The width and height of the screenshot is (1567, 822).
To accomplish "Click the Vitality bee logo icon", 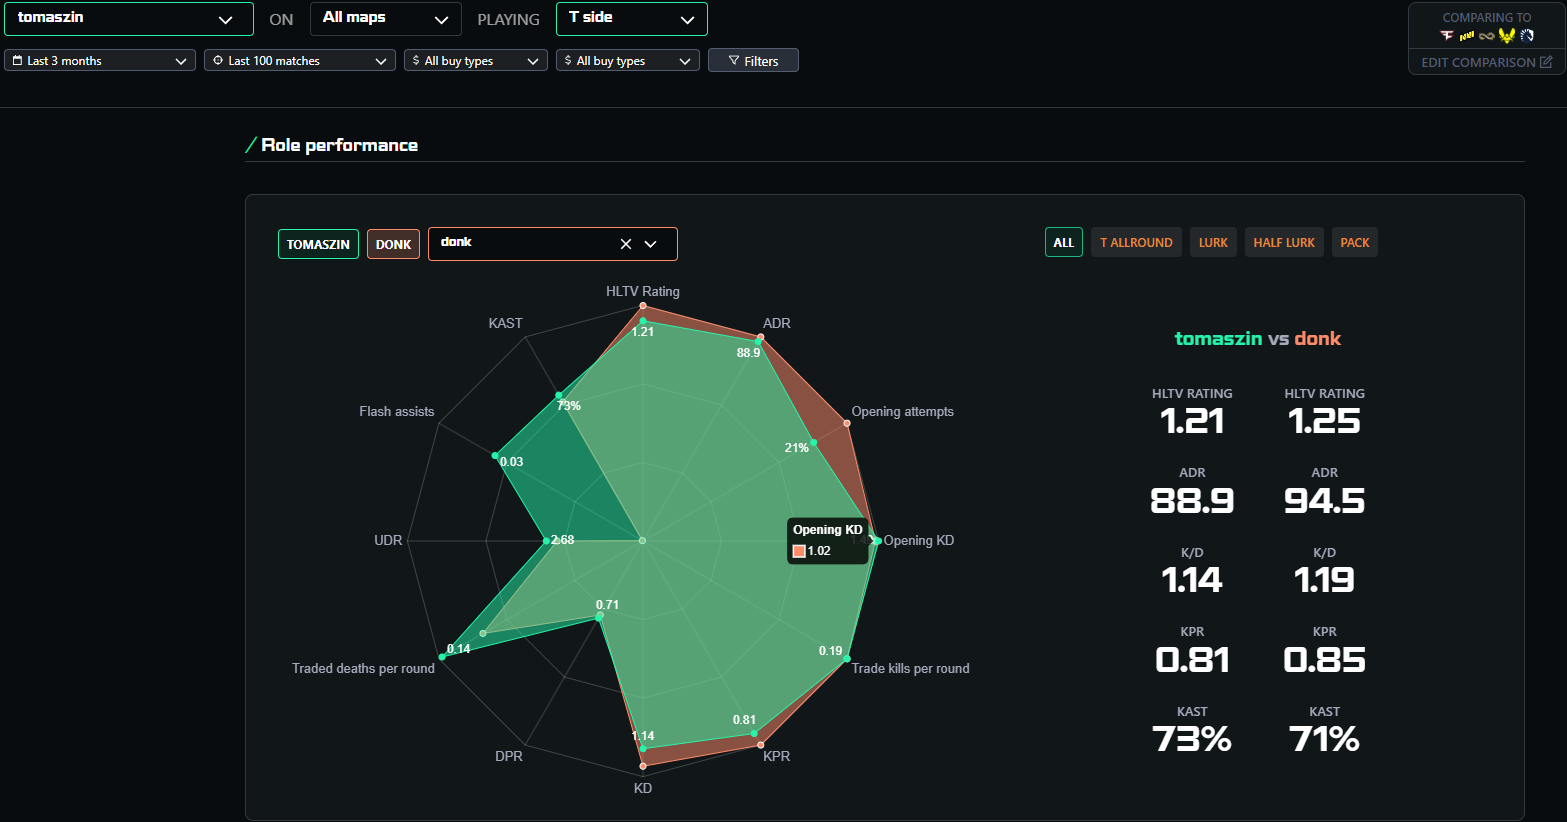I will click(1506, 36).
